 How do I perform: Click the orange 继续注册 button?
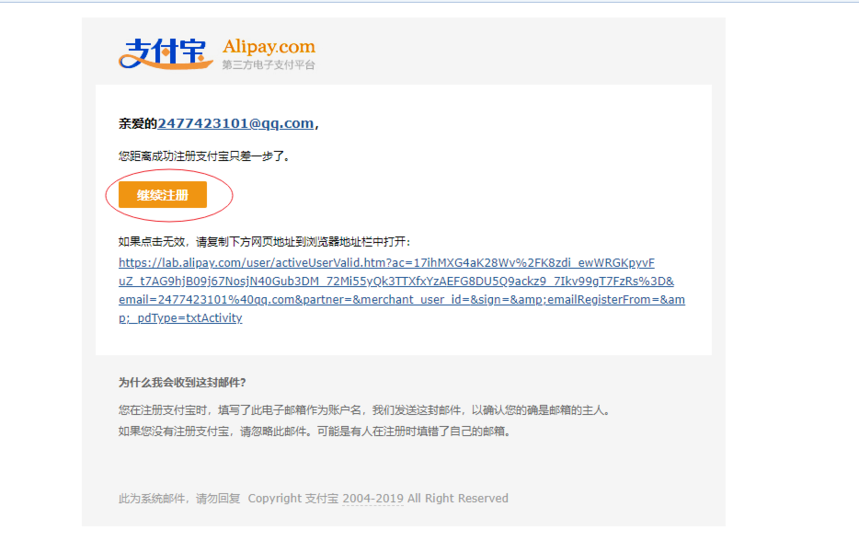coord(163,195)
